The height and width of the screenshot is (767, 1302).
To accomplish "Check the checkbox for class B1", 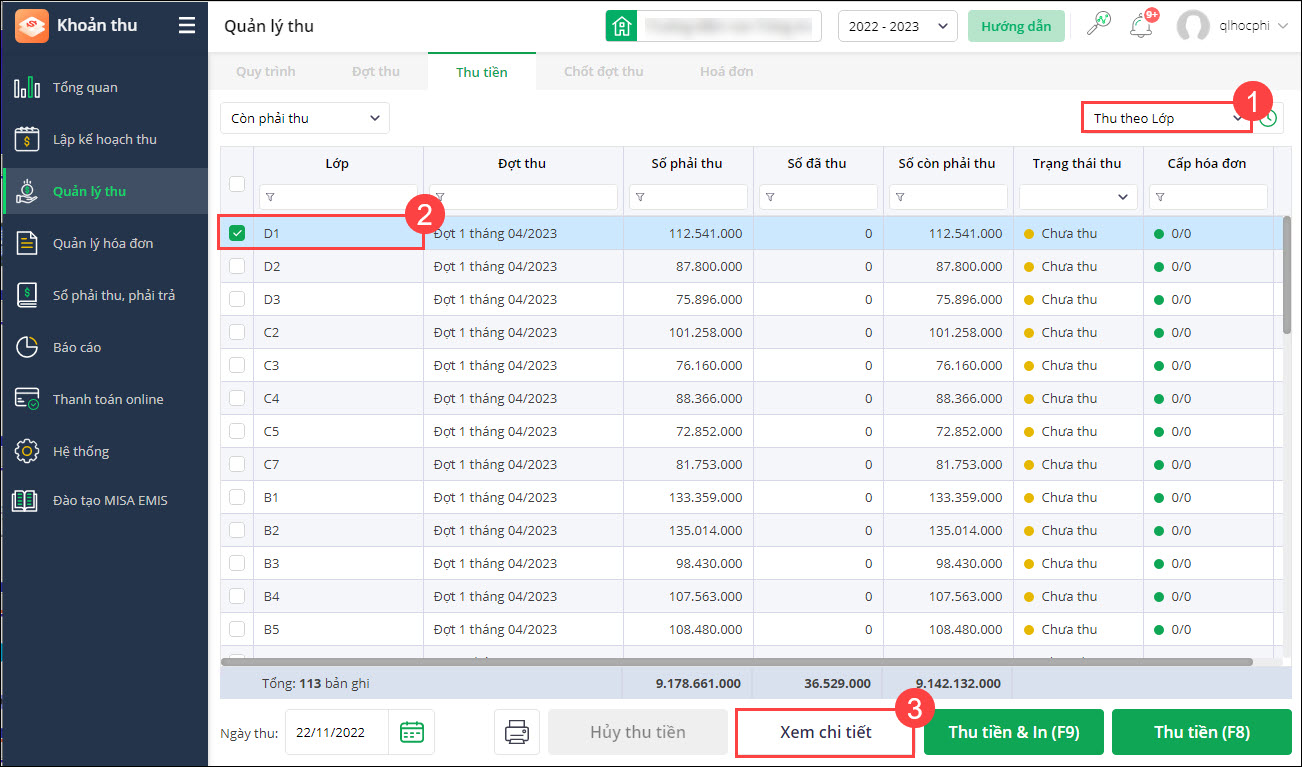I will pyautogui.click(x=237, y=497).
